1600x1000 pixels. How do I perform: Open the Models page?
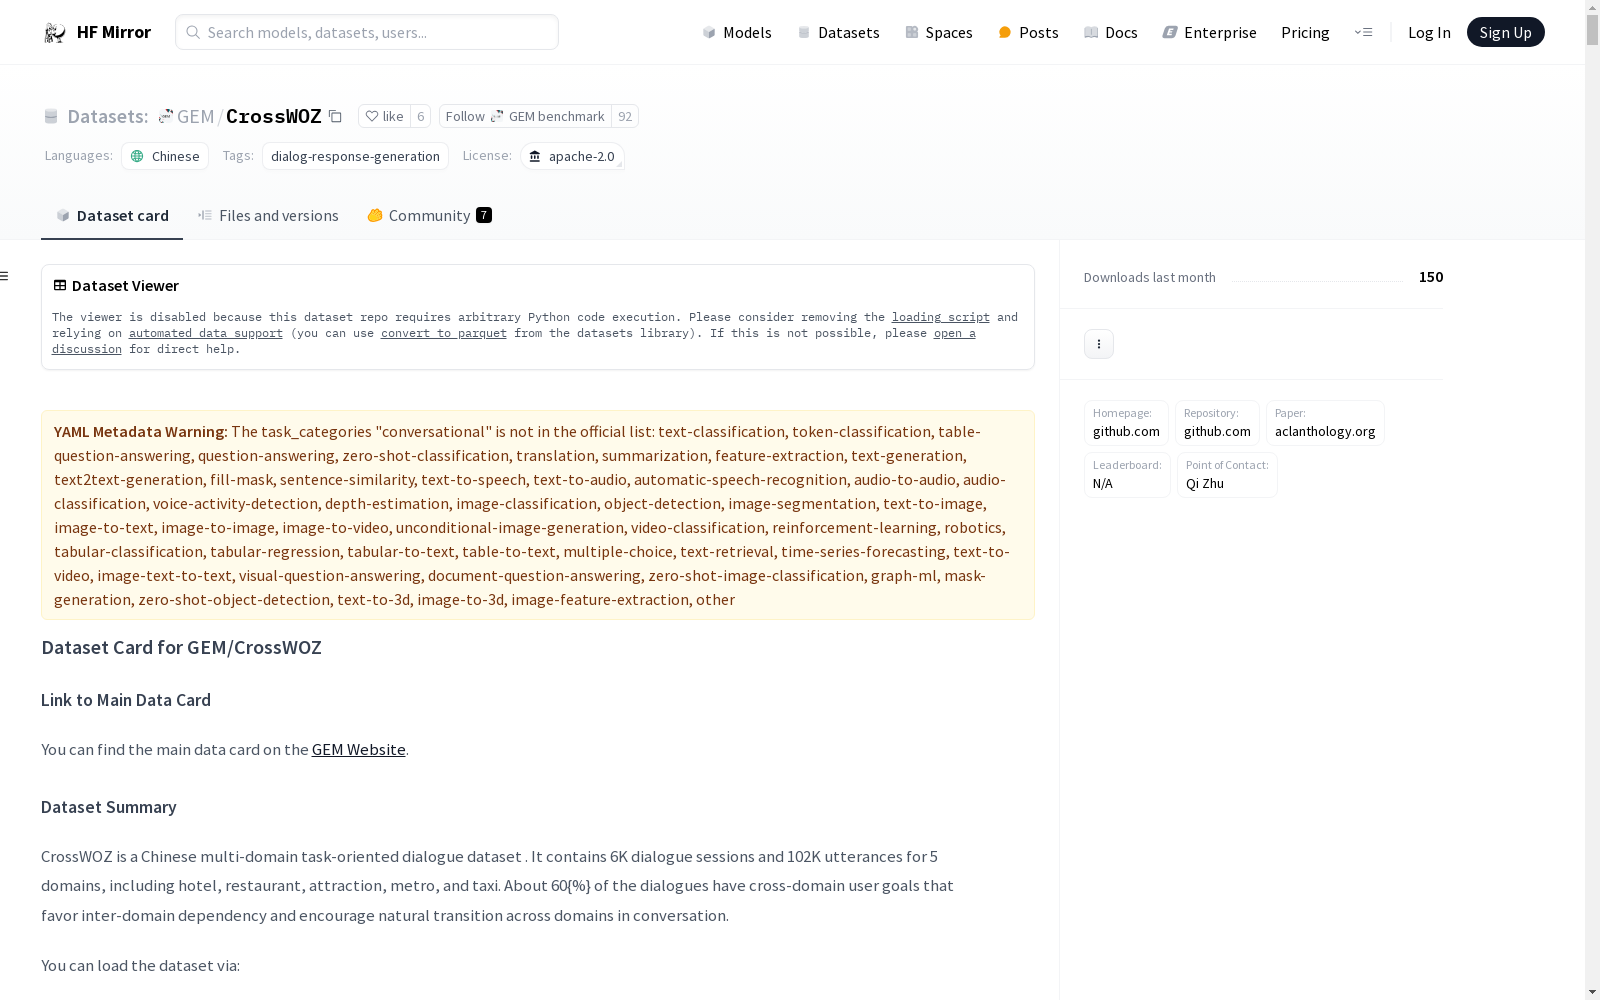737,33
